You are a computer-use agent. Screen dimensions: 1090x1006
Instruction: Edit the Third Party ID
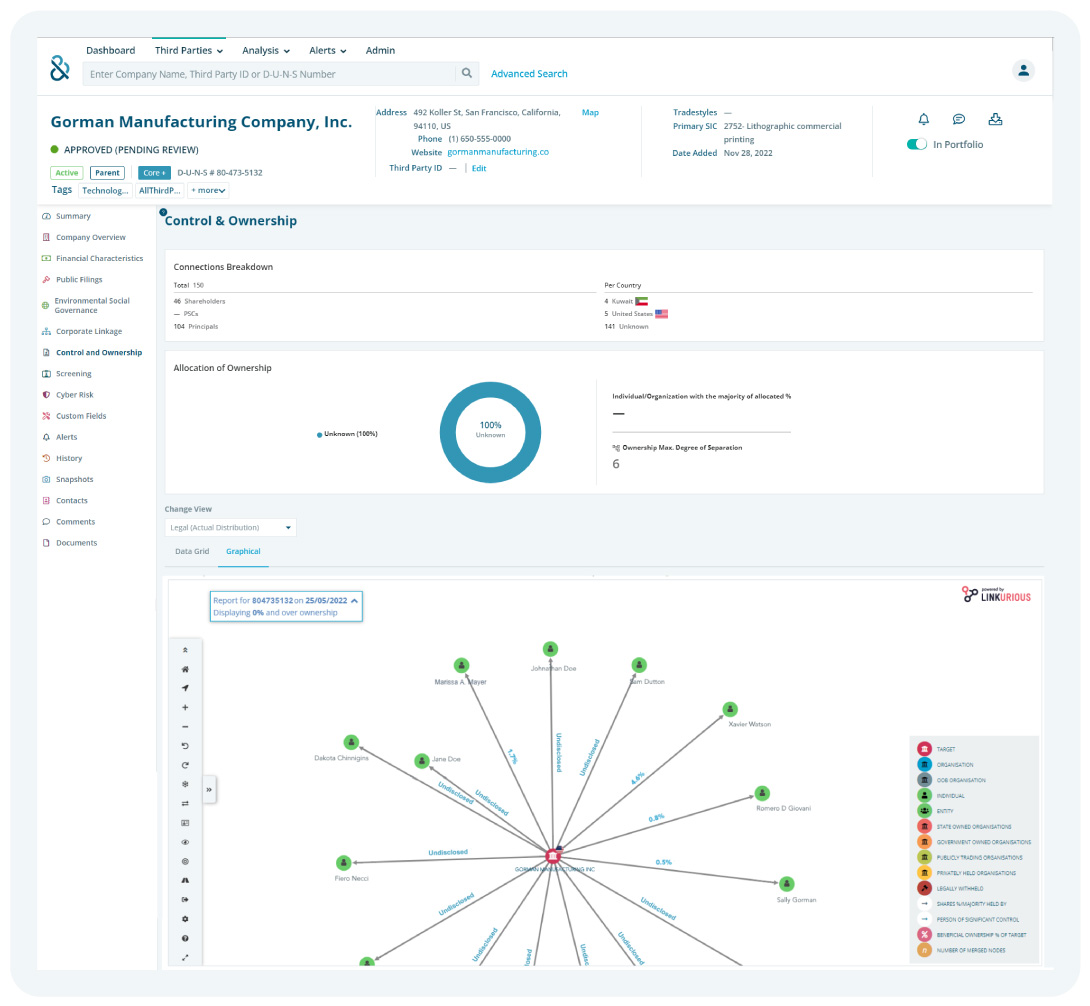tap(479, 168)
